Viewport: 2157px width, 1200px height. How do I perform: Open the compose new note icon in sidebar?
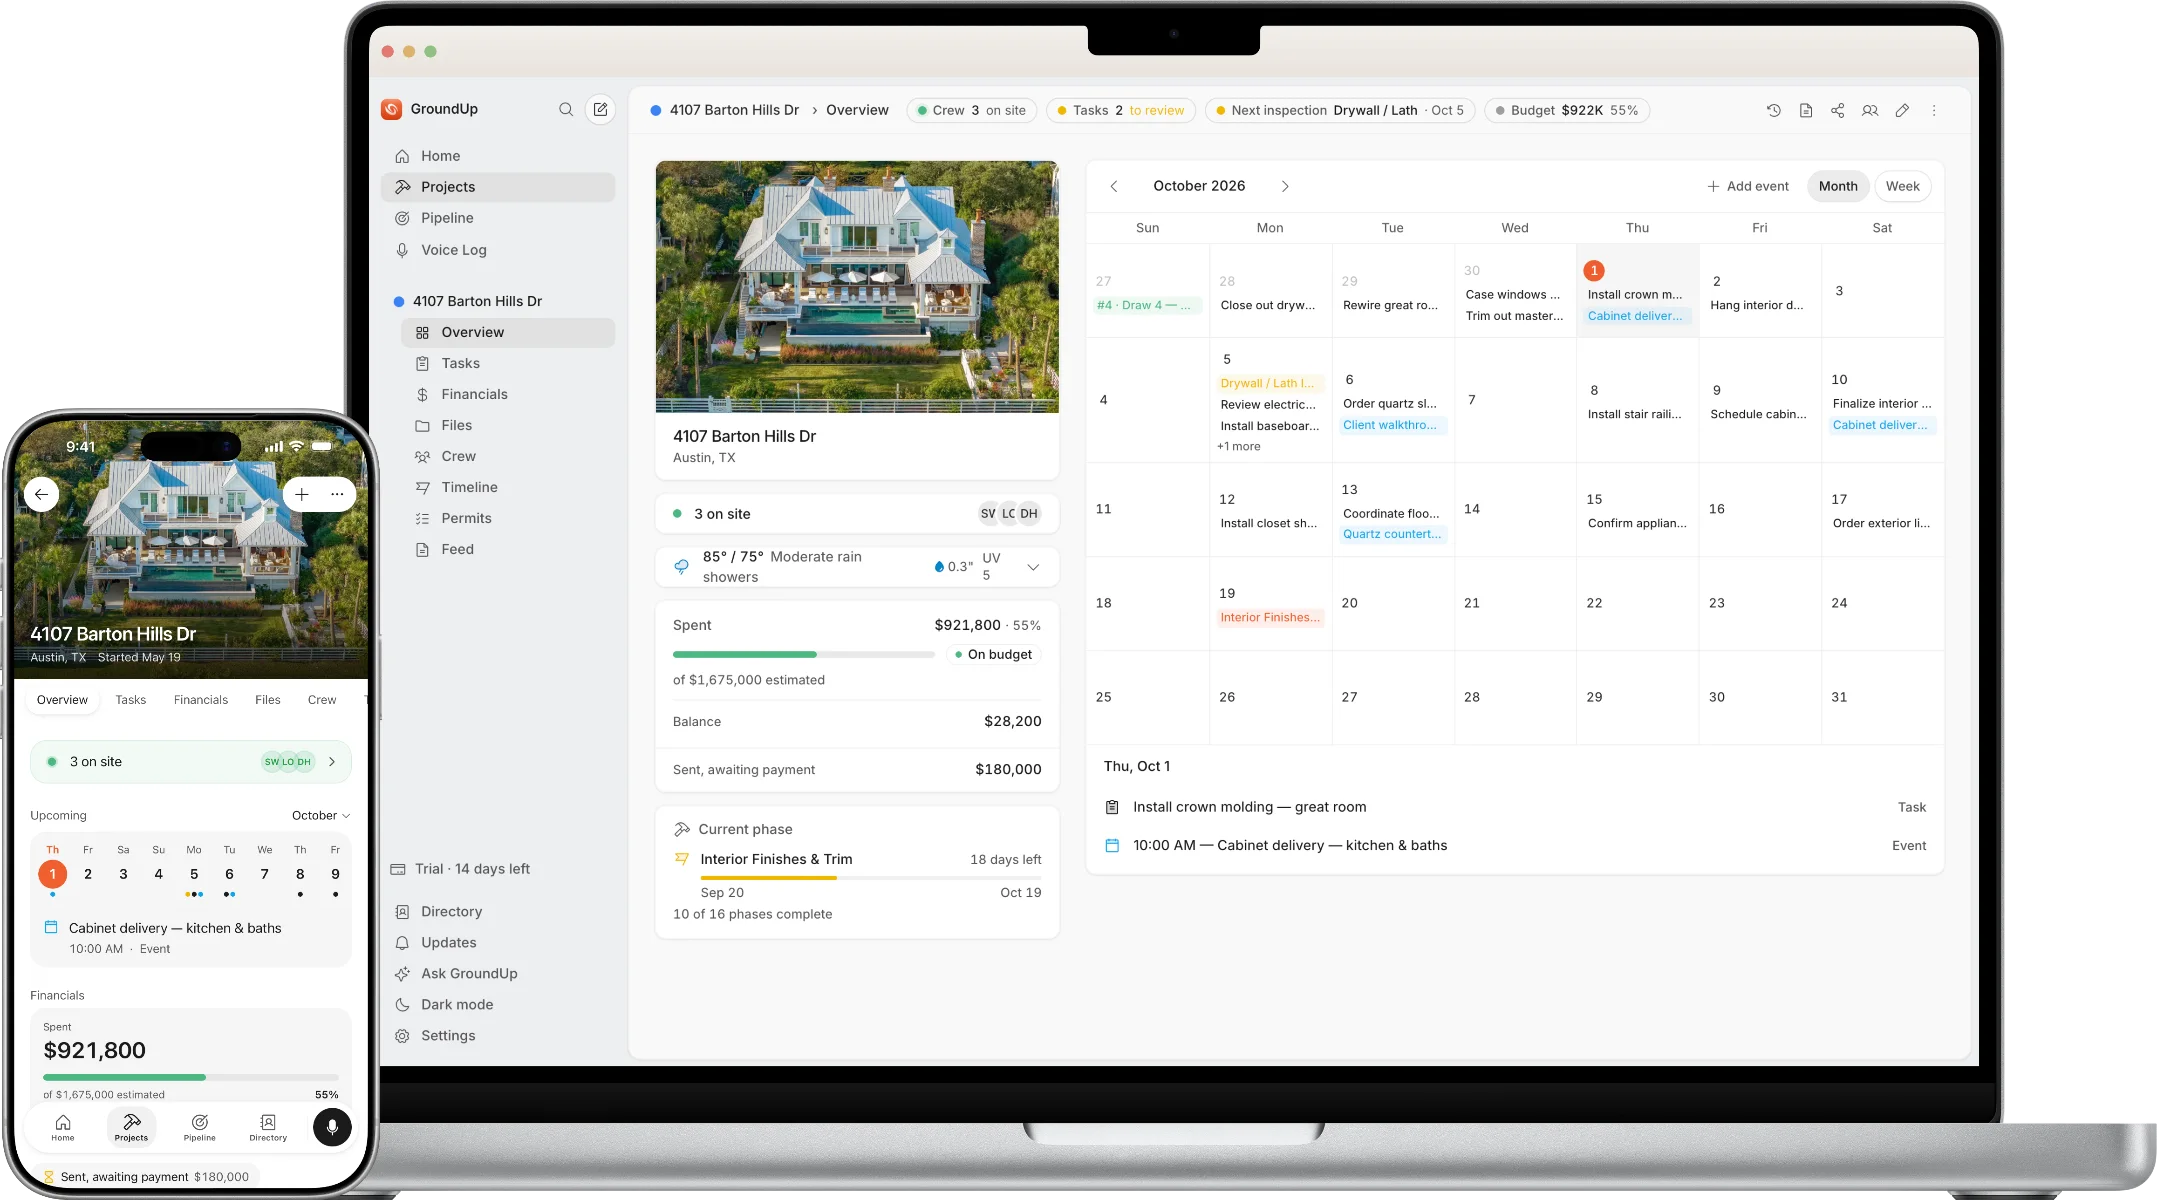[x=600, y=109]
